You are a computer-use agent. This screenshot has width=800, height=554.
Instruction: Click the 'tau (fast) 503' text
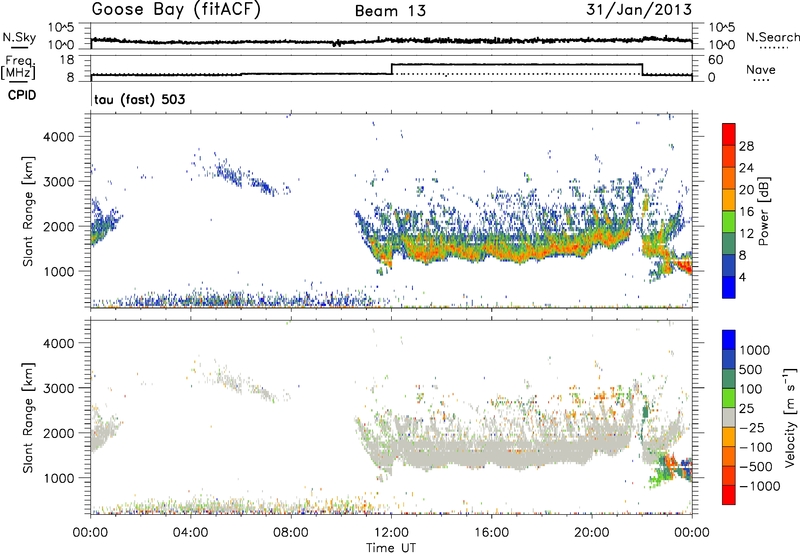click(x=140, y=99)
